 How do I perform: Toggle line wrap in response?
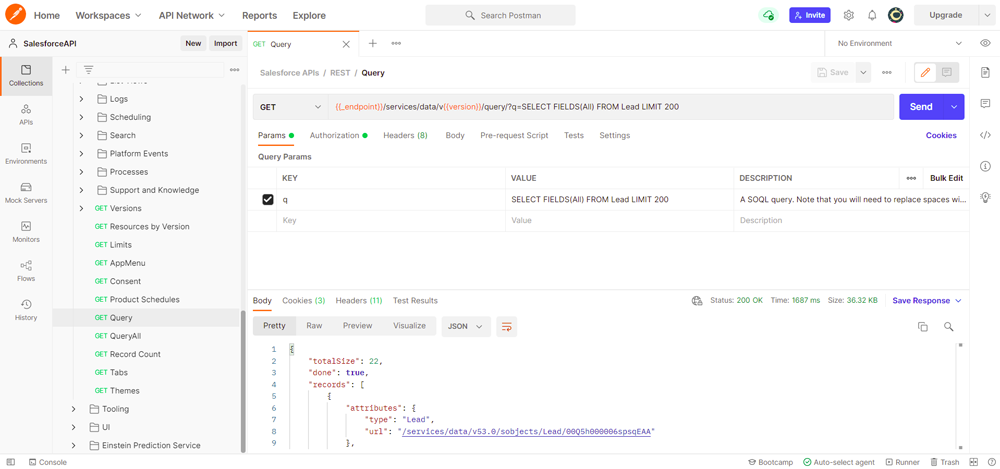point(506,326)
